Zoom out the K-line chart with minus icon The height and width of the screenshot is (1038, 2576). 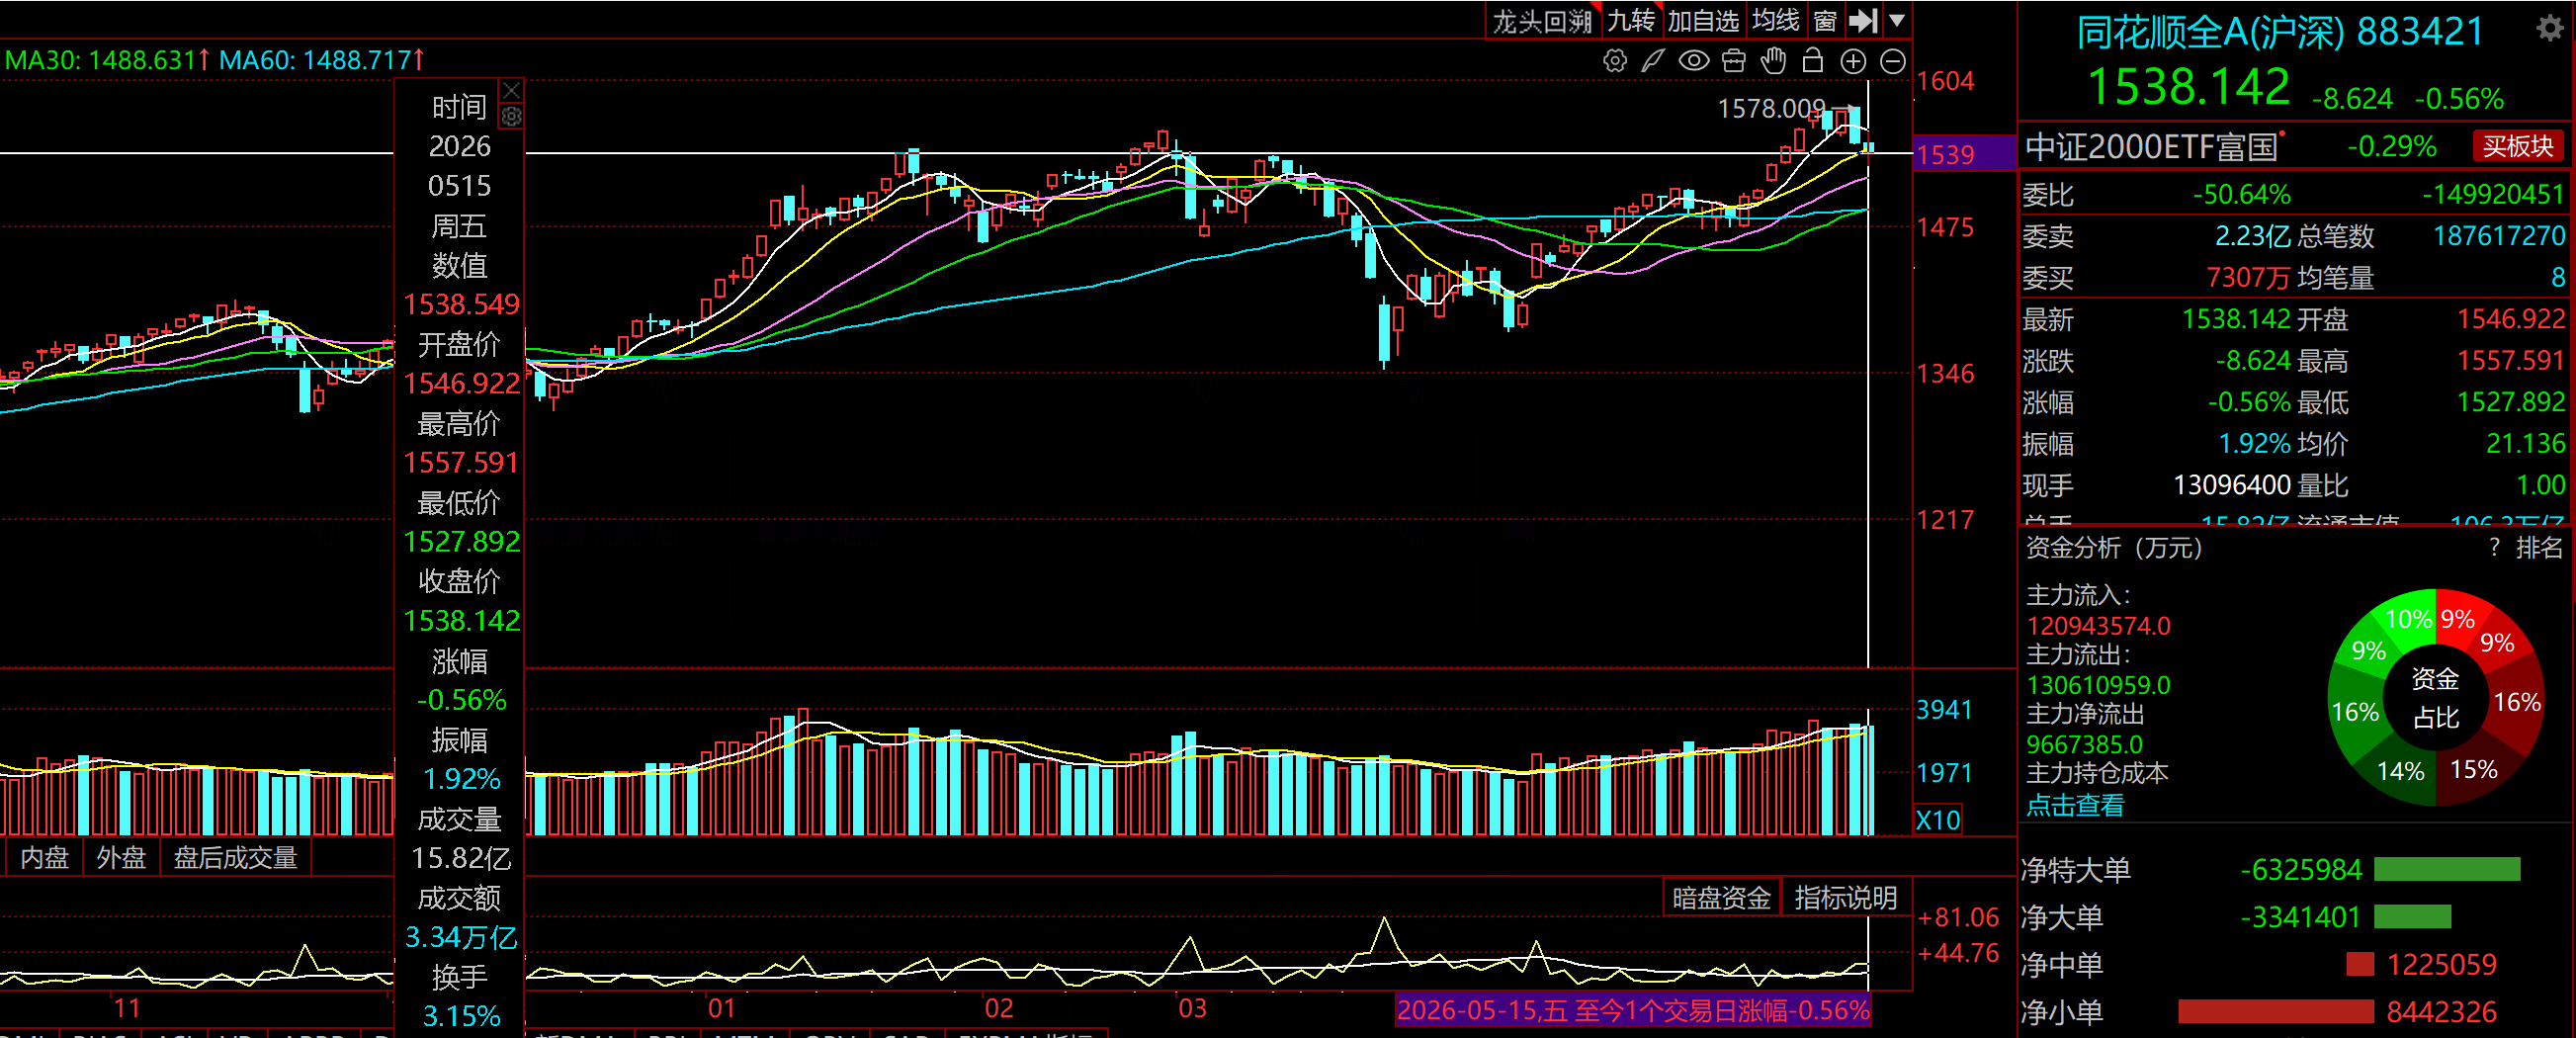(1893, 61)
